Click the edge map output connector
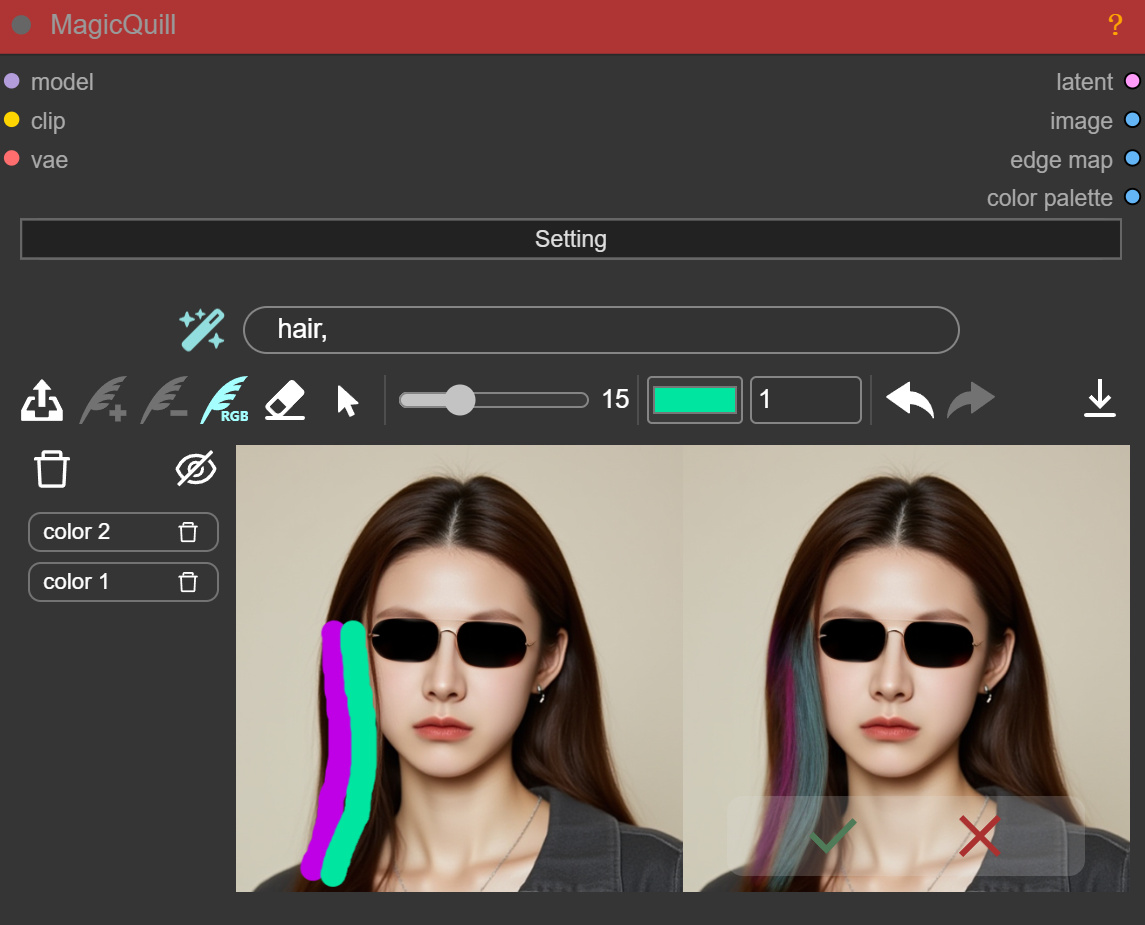This screenshot has width=1145, height=925. point(1132,158)
